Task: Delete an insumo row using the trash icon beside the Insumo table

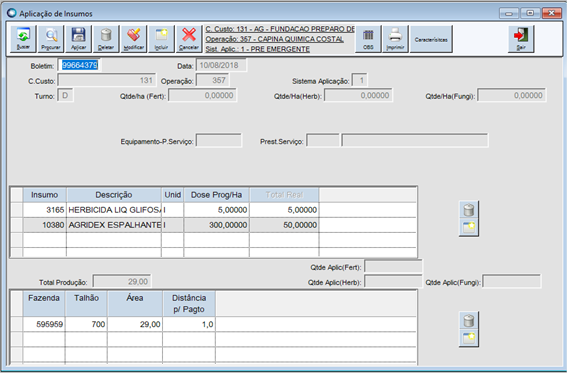Action: coord(469,210)
